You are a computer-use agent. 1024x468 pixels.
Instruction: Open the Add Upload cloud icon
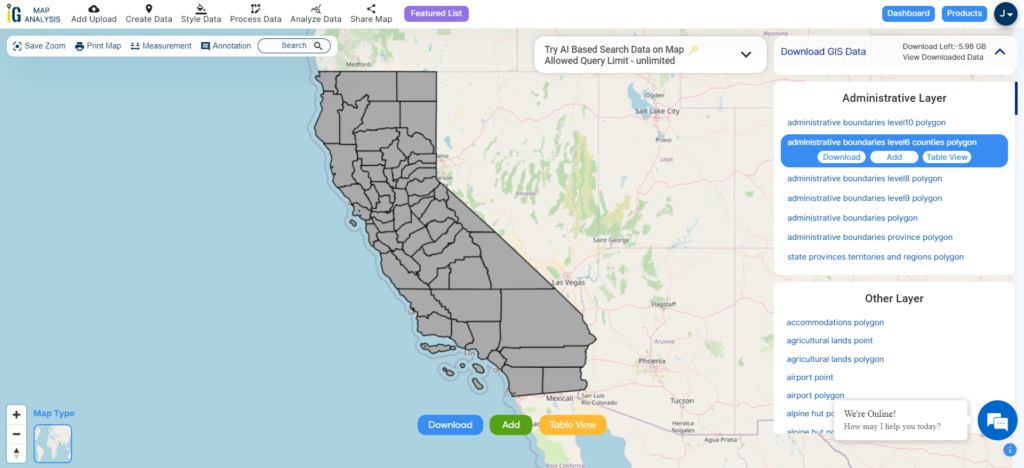(93, 8)
